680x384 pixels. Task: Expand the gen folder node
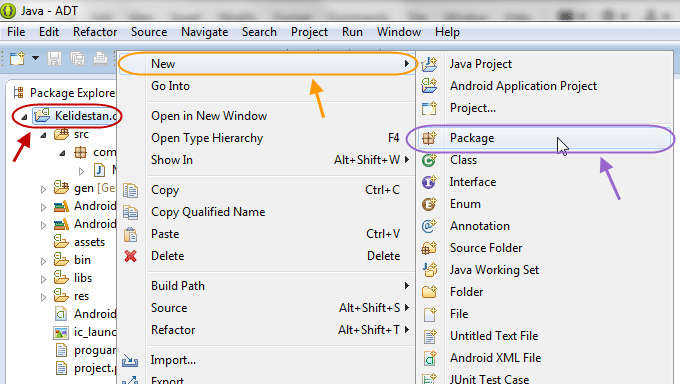[x=43, y=189]
